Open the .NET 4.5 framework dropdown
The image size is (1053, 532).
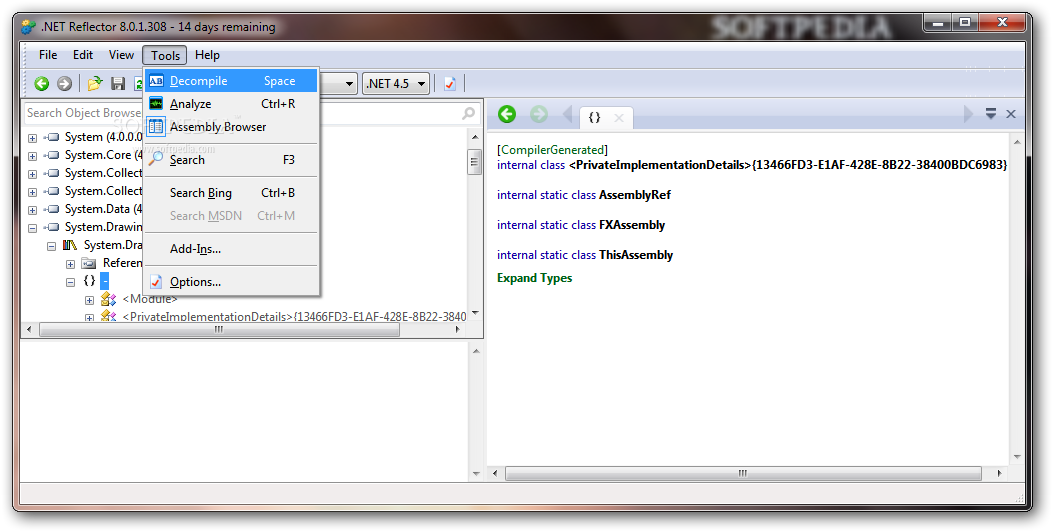pyautogui.click(x=396, y=83)
